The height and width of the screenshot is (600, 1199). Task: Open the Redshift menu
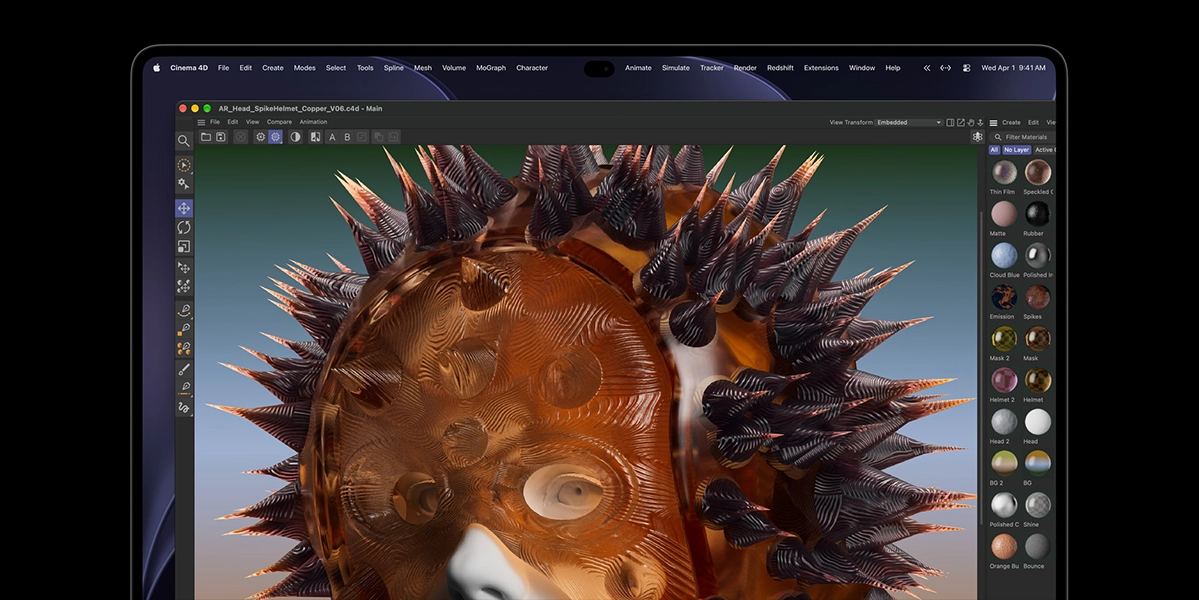(x=780, y=68)
